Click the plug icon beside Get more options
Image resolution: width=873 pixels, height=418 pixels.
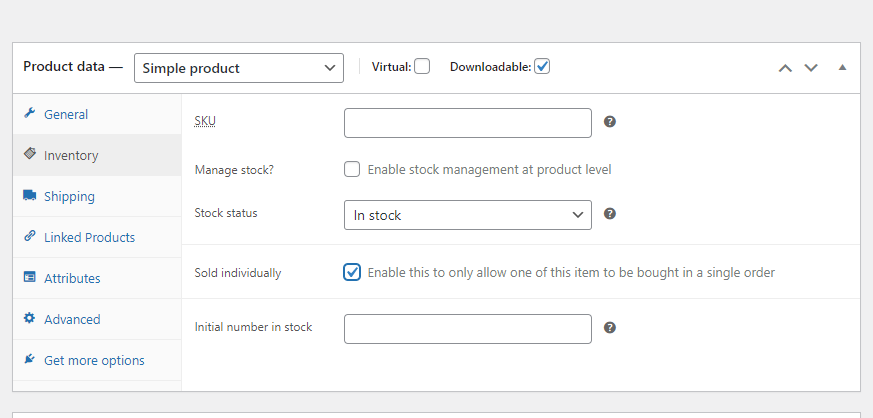click(29, 360)
